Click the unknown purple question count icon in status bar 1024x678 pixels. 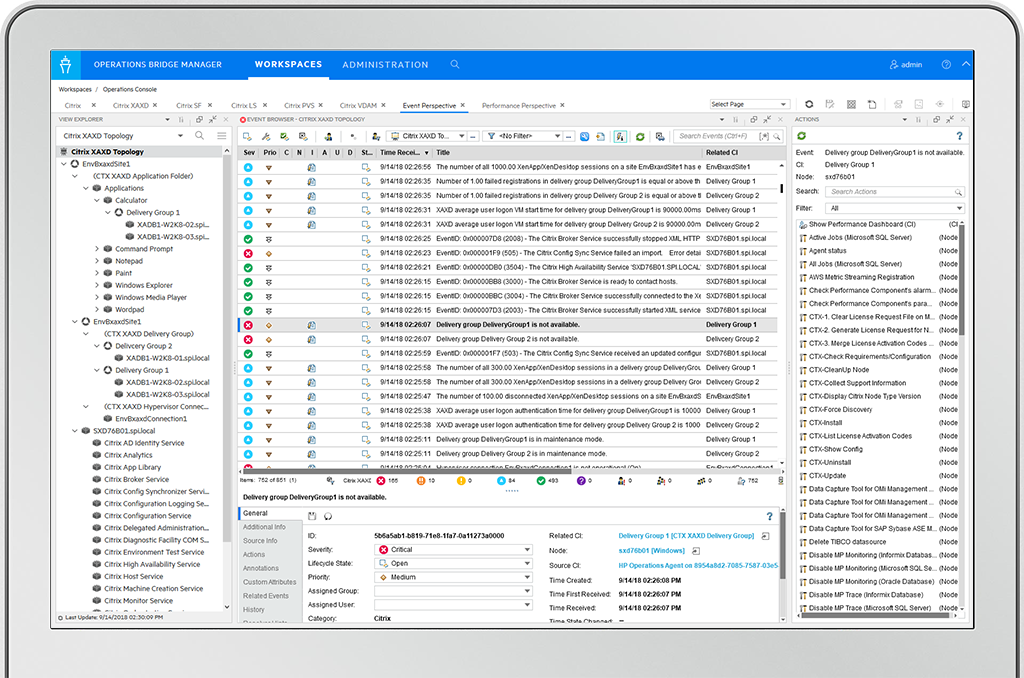pyautogui.click(x=581, y=481)
